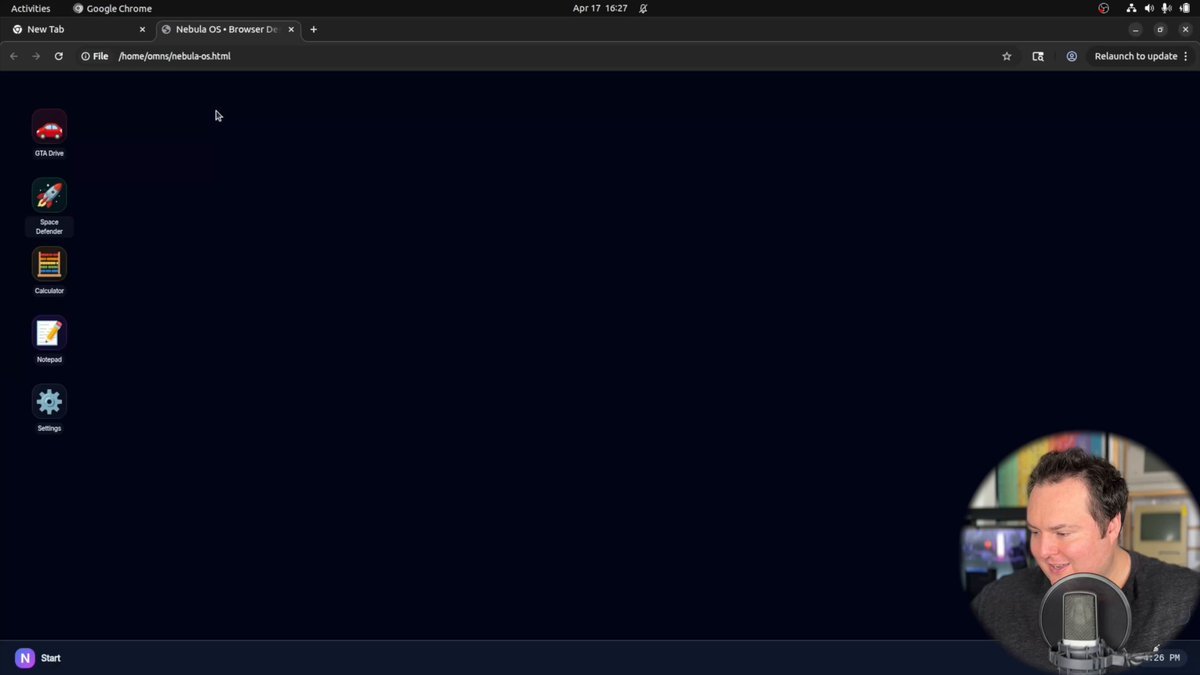This screenshot has height=675, width=1200.
Task: Reload the current page
Action: 59,56
